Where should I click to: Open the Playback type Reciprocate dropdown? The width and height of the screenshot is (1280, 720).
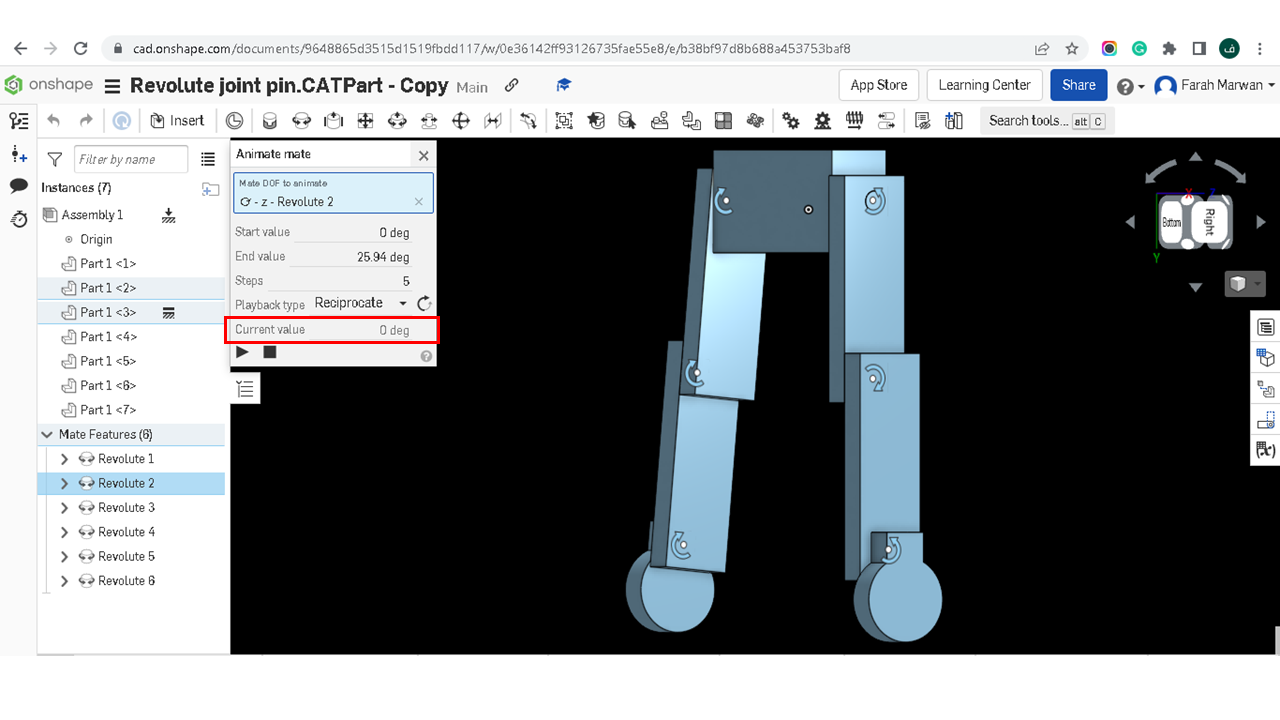pos(360,303)
